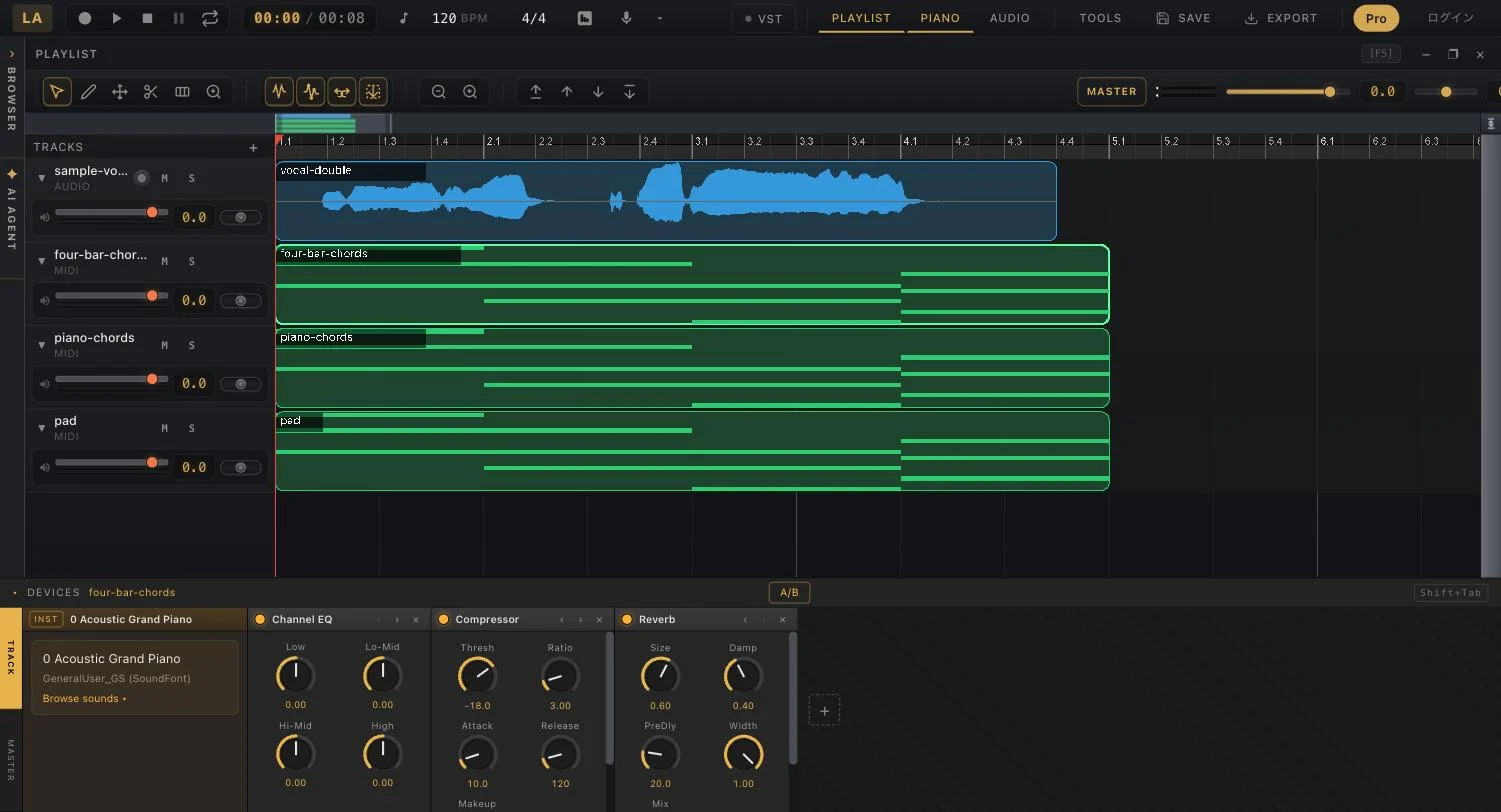Click the VST button

click(764, 18)
